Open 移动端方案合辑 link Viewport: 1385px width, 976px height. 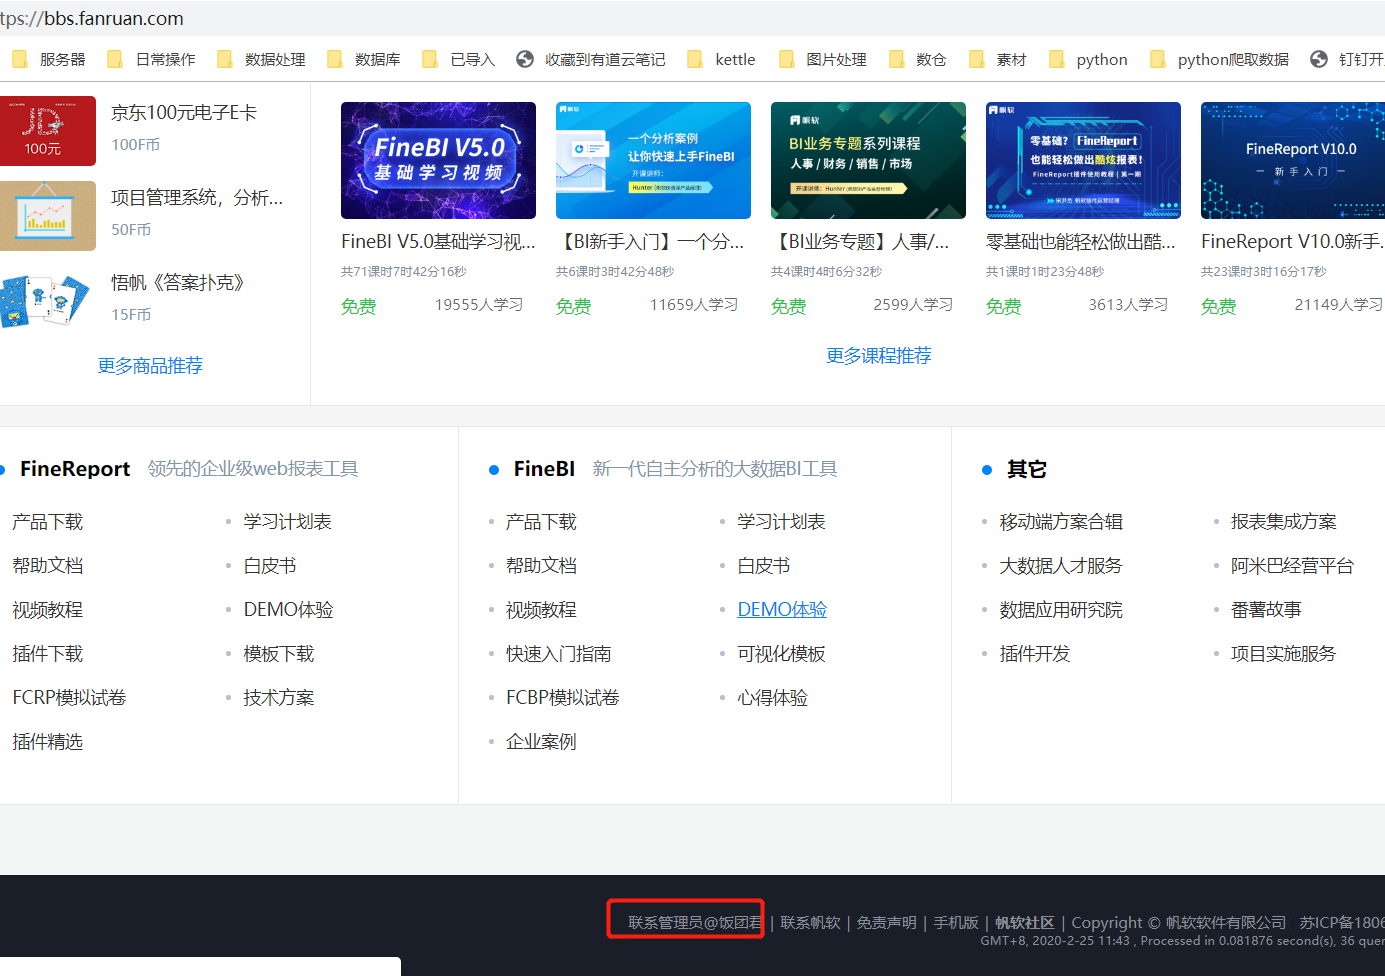[1061, 522]
